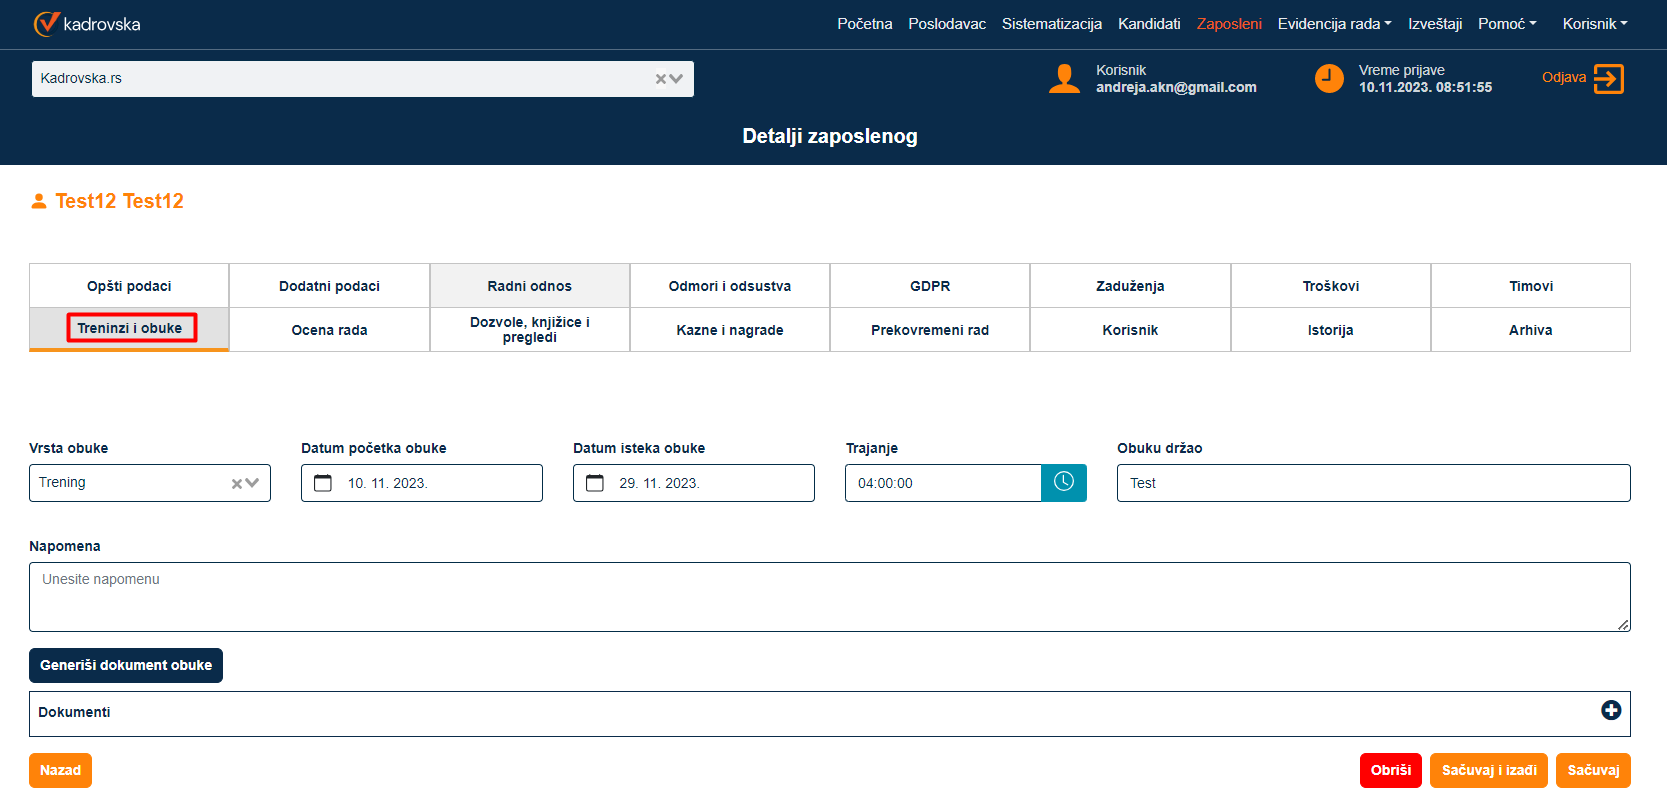Switch to the Ocena rada tab

[x=329, y=330]
